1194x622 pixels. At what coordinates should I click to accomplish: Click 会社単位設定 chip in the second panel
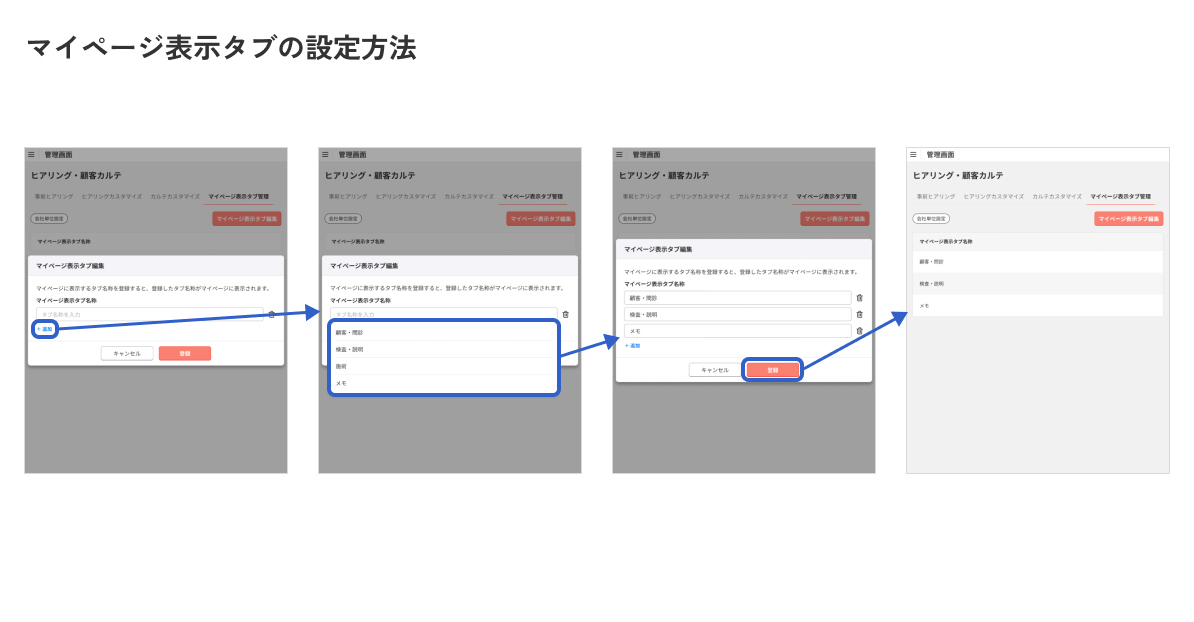343,218
